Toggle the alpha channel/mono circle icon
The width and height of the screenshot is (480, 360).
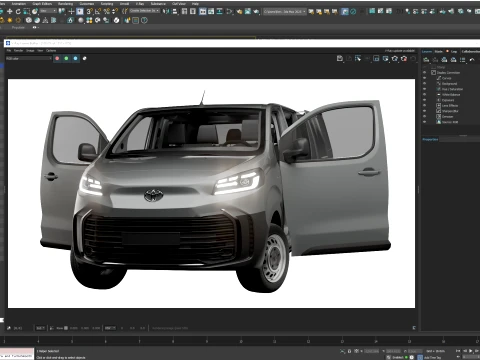(x=85, y=58)
